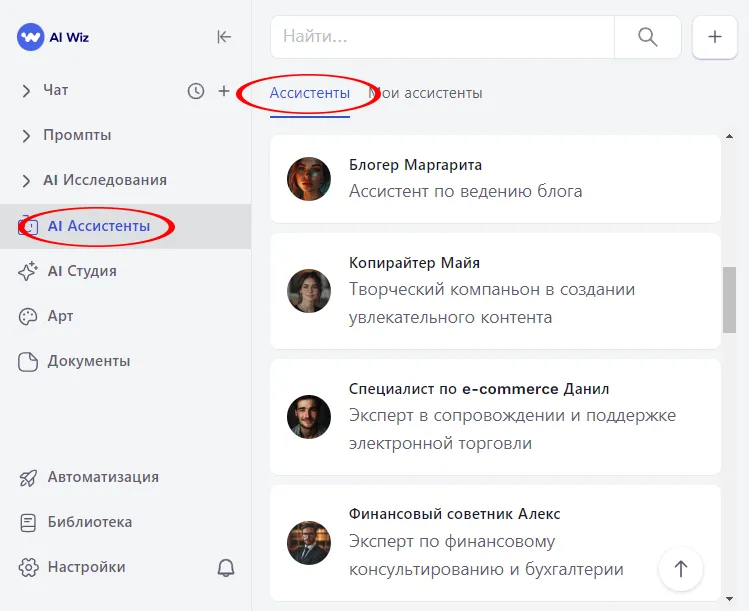Click text Эксперт по финансовому консультированию
The width and height of the screenshot is (749, 611).
[486, 555]
